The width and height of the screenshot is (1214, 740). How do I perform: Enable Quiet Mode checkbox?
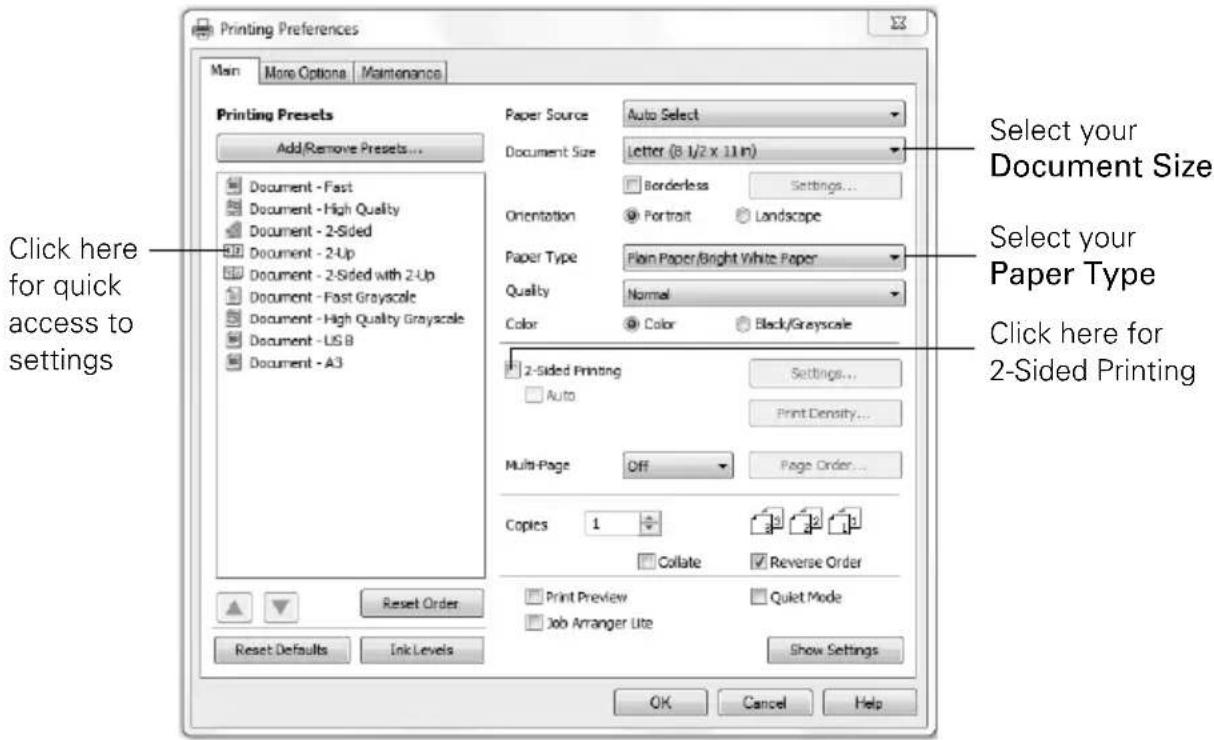pyautogui.click(x=759, y=597)
